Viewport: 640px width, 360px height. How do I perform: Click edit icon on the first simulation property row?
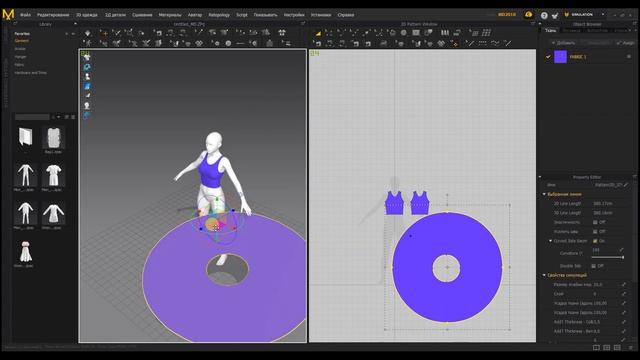point(624,284)
